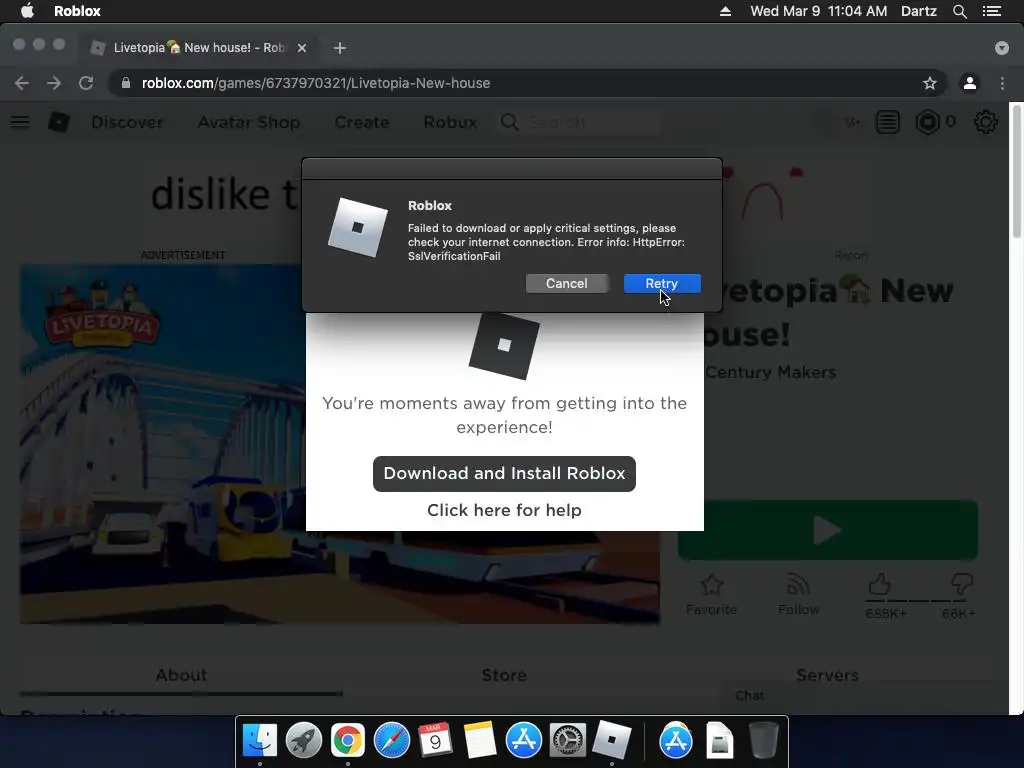Click the thumbs down dislike icon
The image size is (1024, 768).
[x=962, y=584]
